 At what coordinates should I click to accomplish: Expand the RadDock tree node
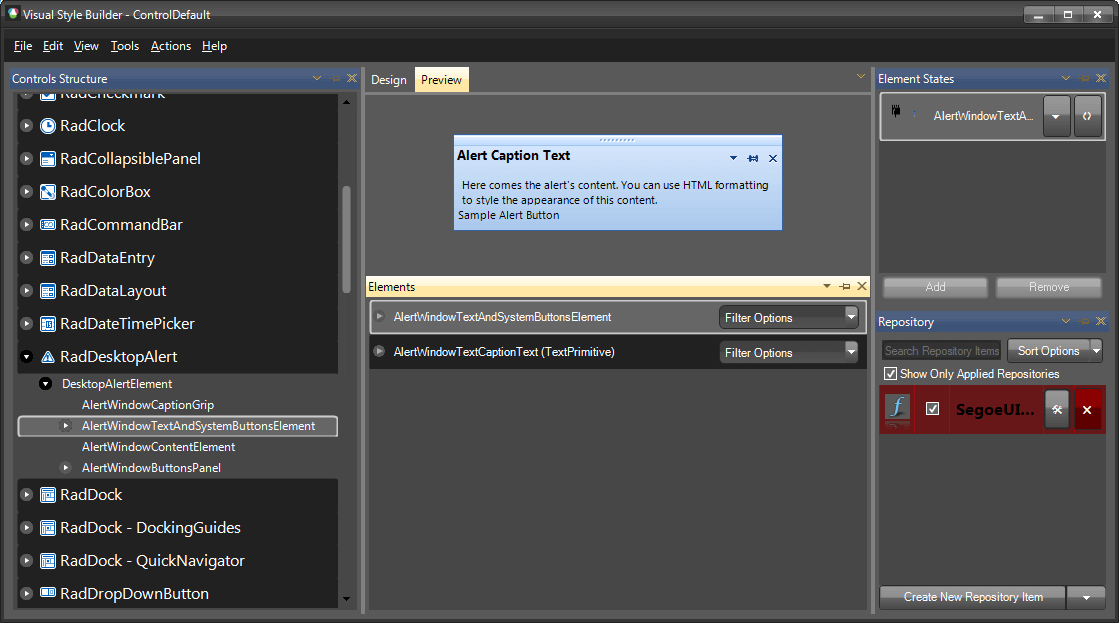[25, 494]
